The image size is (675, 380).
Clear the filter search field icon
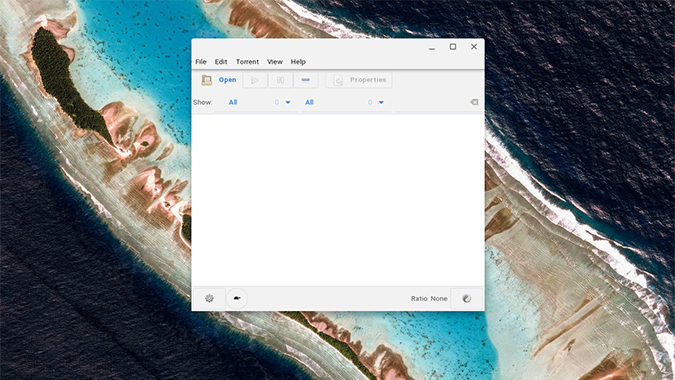(x=474, y=102)
